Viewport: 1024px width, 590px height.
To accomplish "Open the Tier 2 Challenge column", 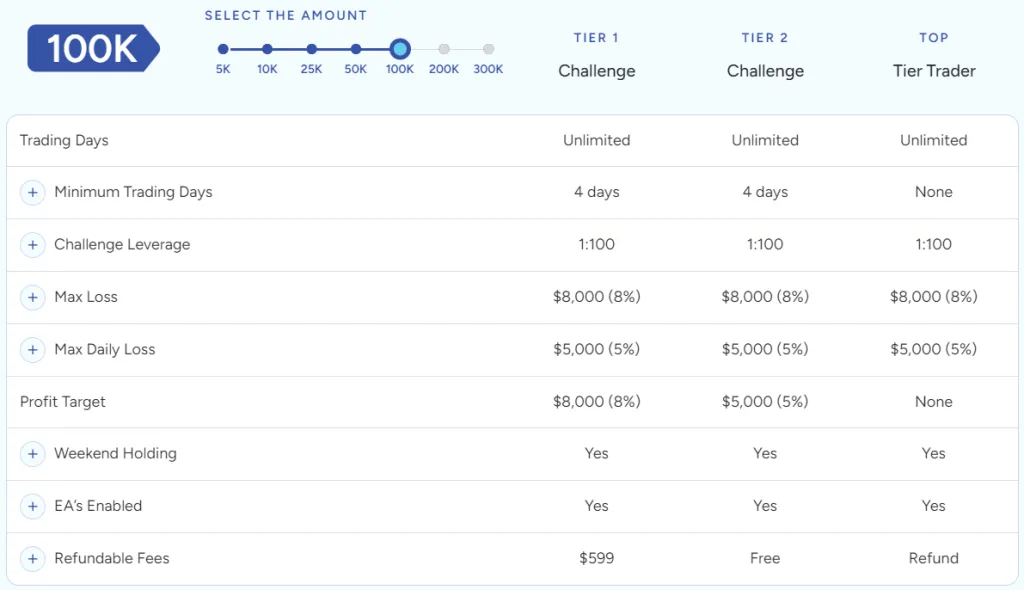I will point(765,55).
